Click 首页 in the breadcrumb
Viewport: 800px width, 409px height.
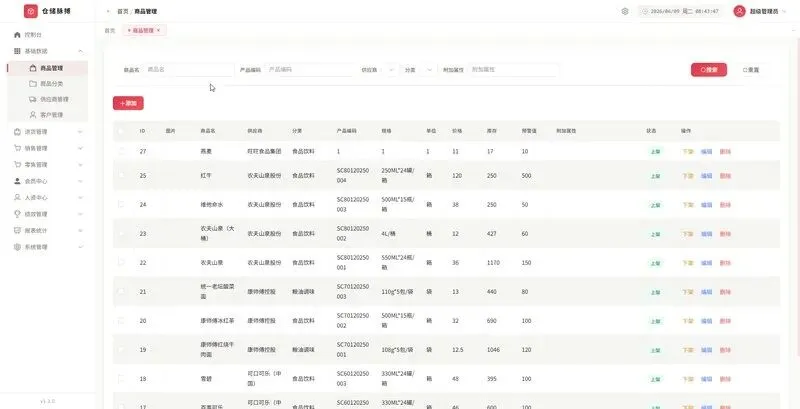[122, 11]
